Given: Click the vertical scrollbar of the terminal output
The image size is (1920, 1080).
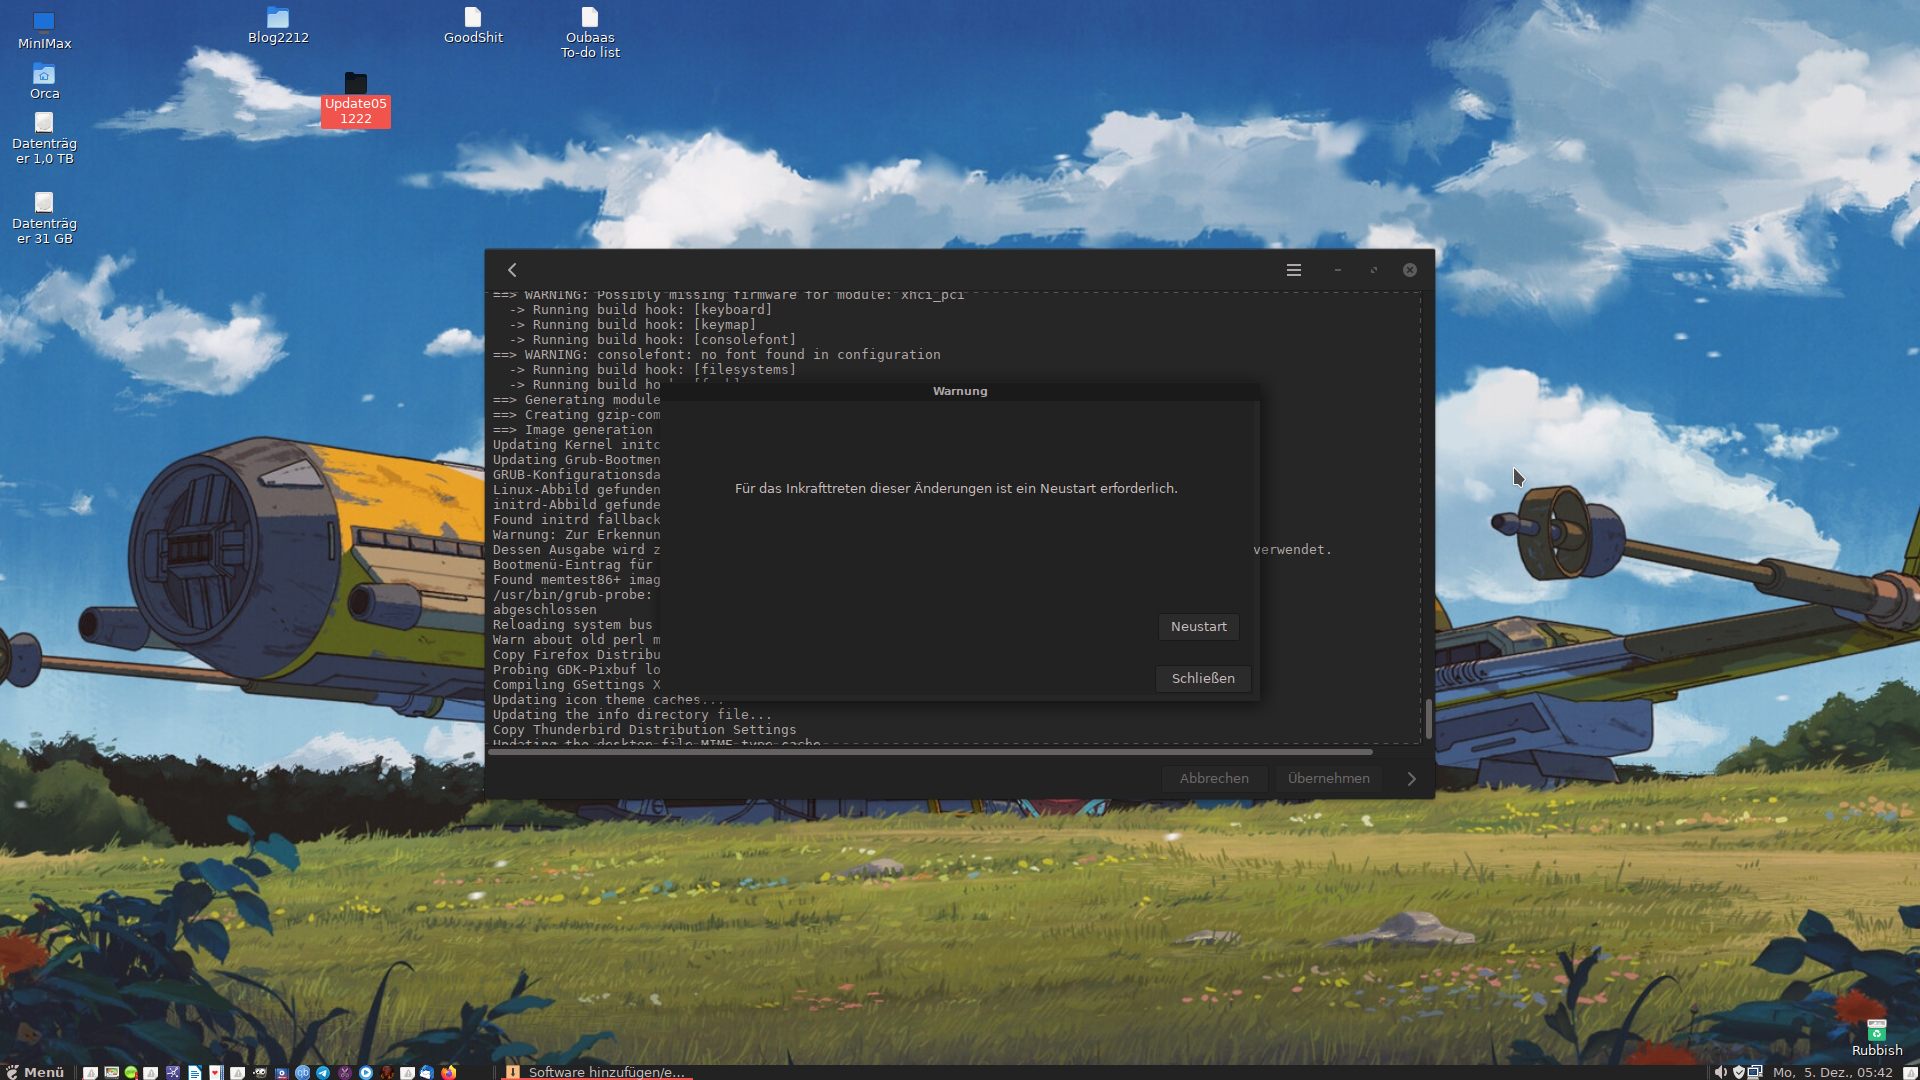Looking at the screenshot, I should click(x=1428, y=719).
